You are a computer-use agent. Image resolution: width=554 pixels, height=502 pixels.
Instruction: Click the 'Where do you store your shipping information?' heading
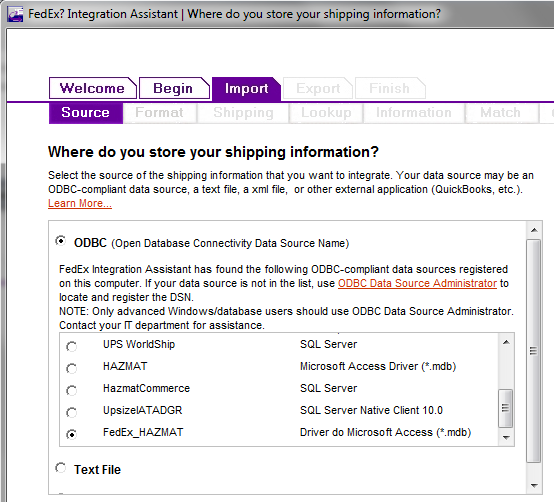213,152
